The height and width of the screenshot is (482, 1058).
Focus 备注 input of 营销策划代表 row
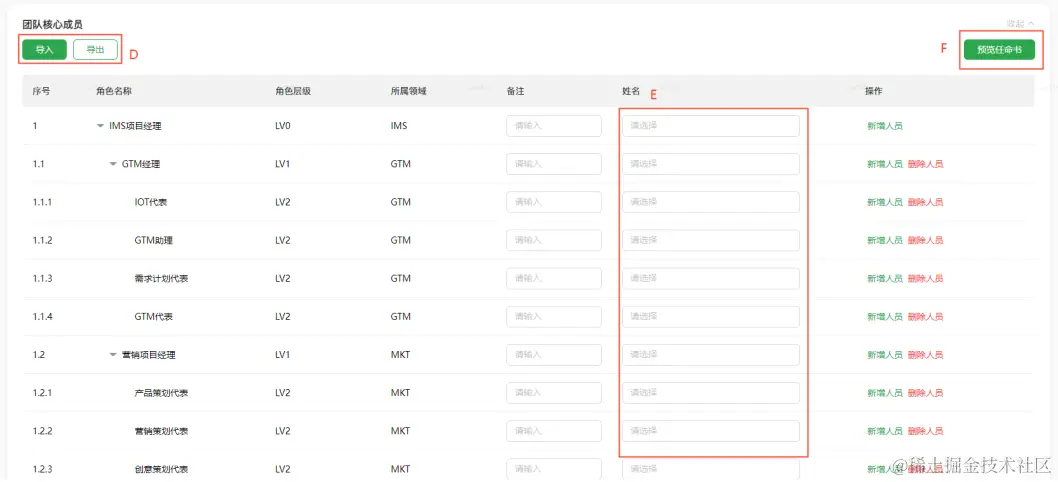coord(554,431)
